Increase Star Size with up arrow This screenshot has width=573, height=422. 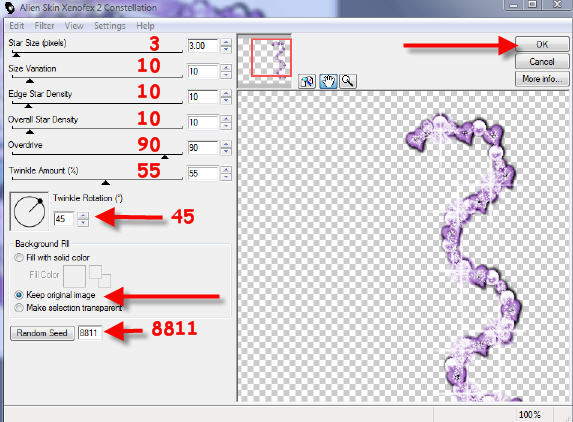[x=226, y=42]
